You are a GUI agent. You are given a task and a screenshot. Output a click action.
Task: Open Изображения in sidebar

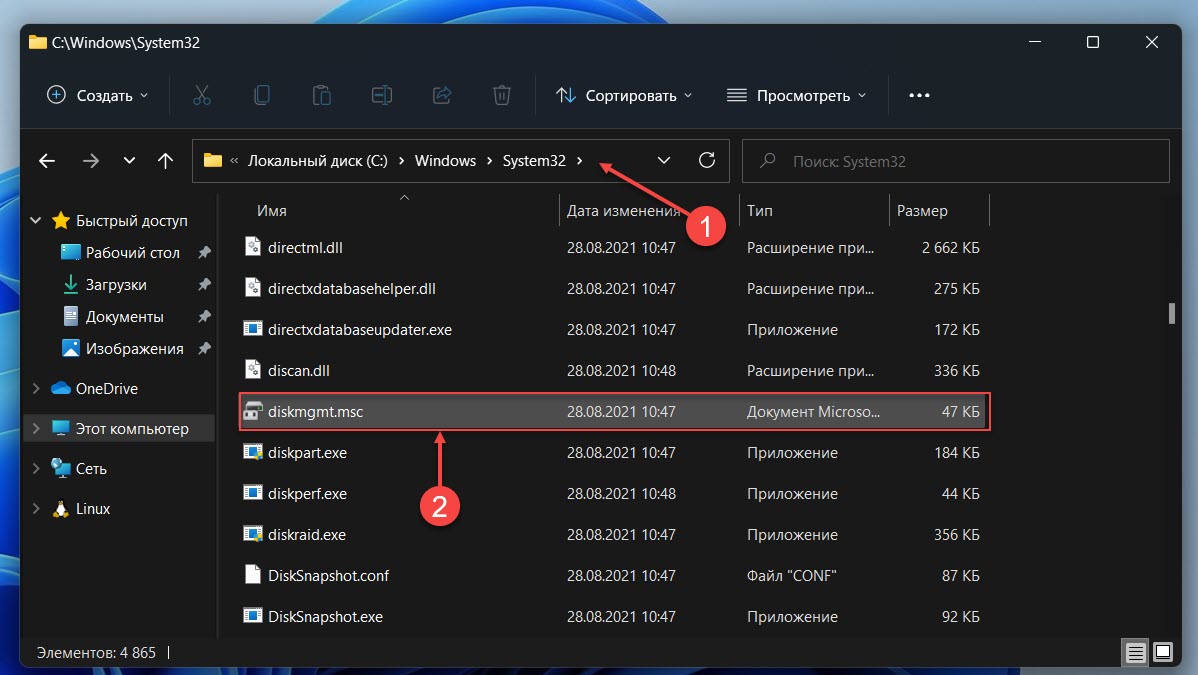[134, 349]
